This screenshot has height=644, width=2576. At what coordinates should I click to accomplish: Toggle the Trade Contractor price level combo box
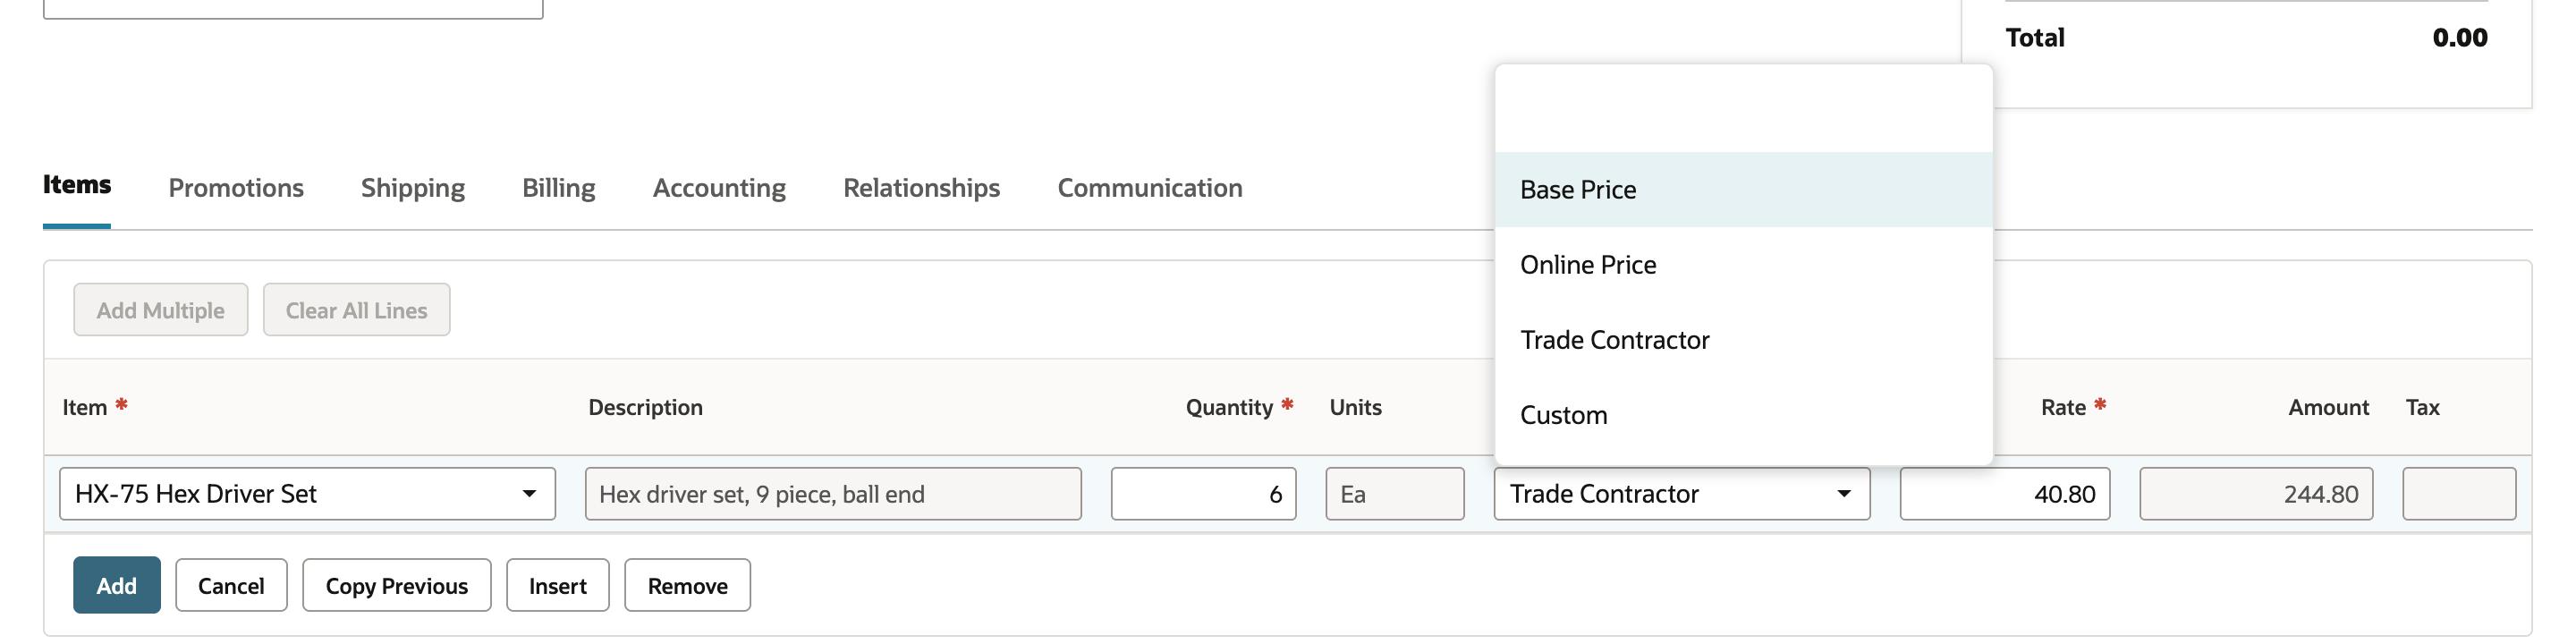(x=1682, y=494)
